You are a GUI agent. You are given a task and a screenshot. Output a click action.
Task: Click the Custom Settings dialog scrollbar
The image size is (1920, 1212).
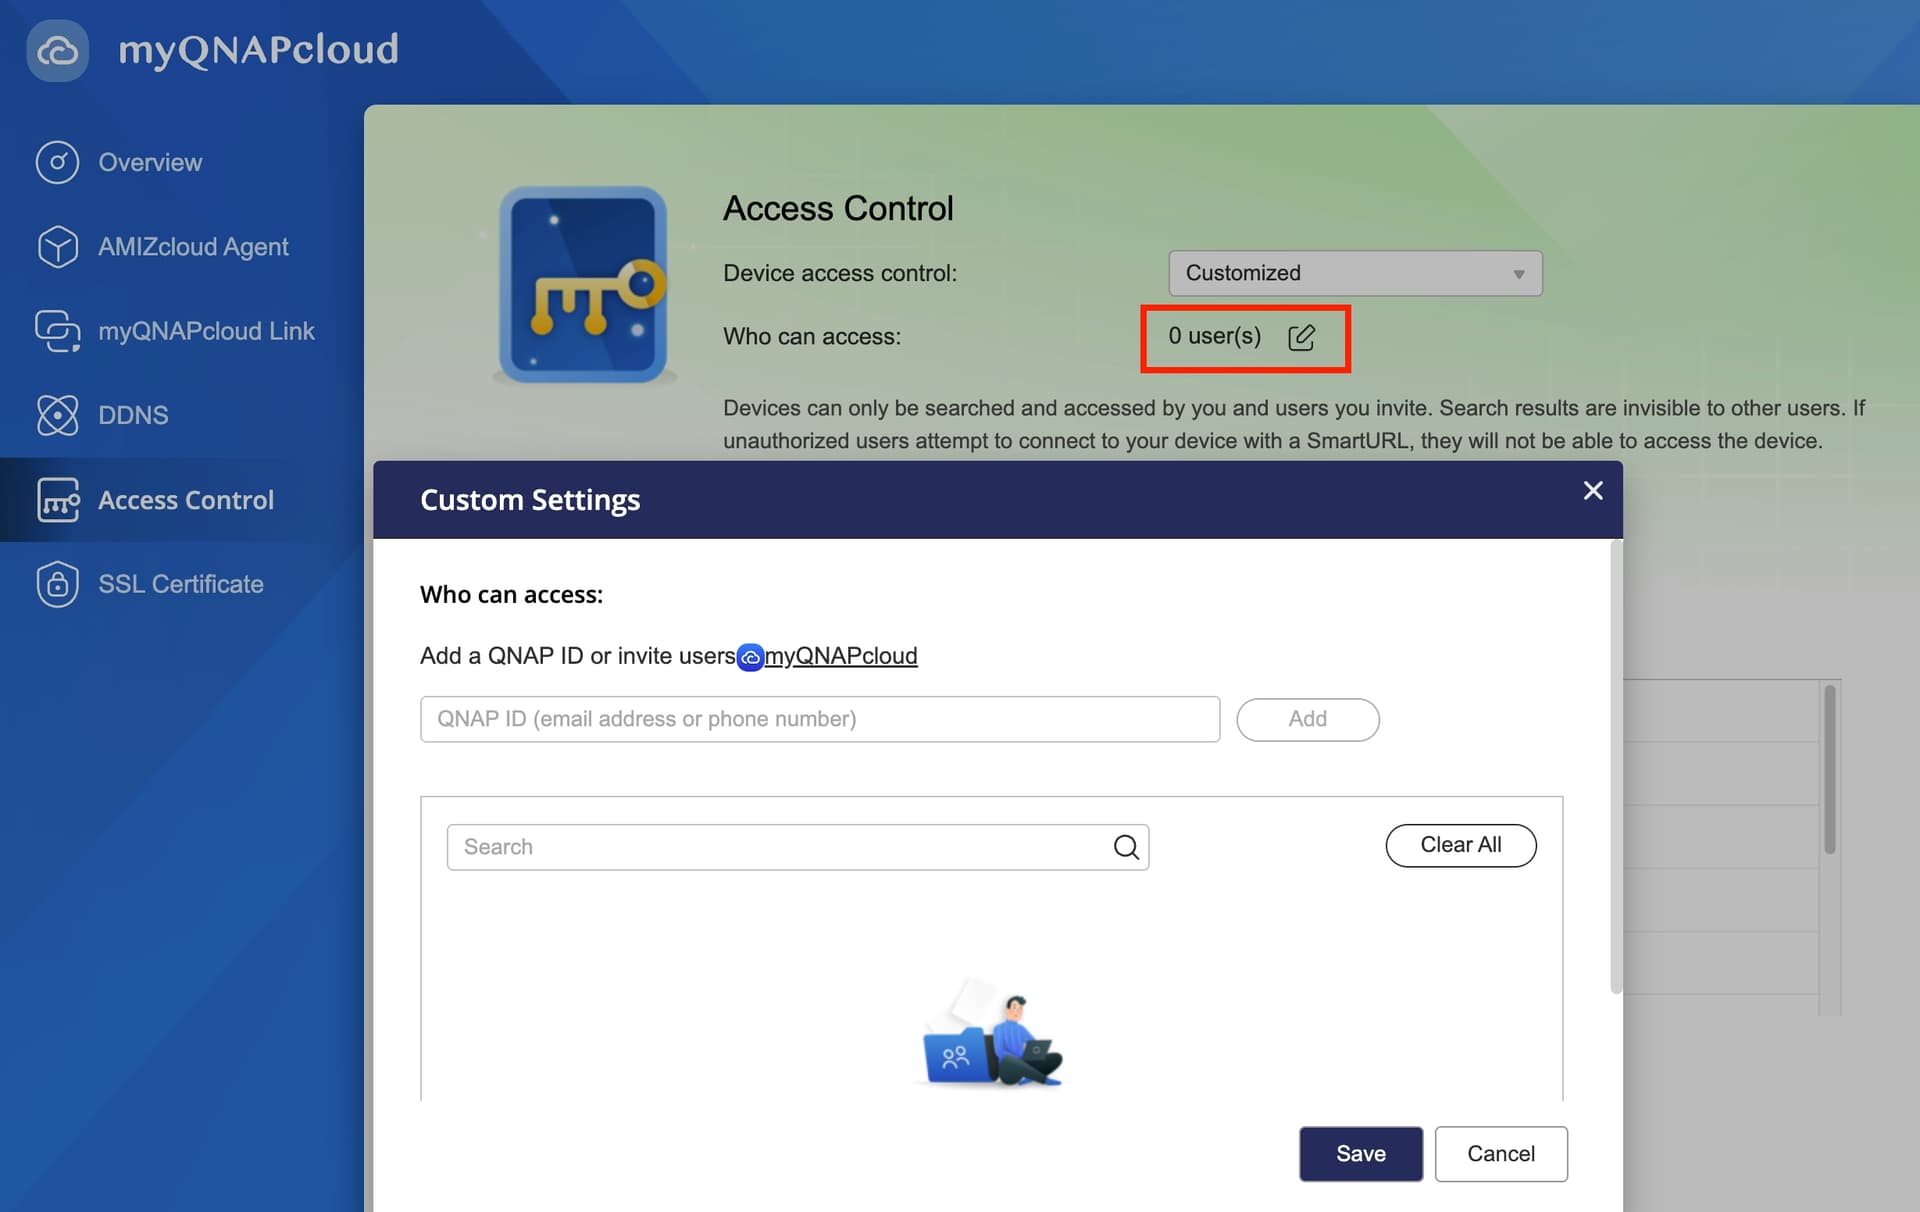coord(1615,767)
